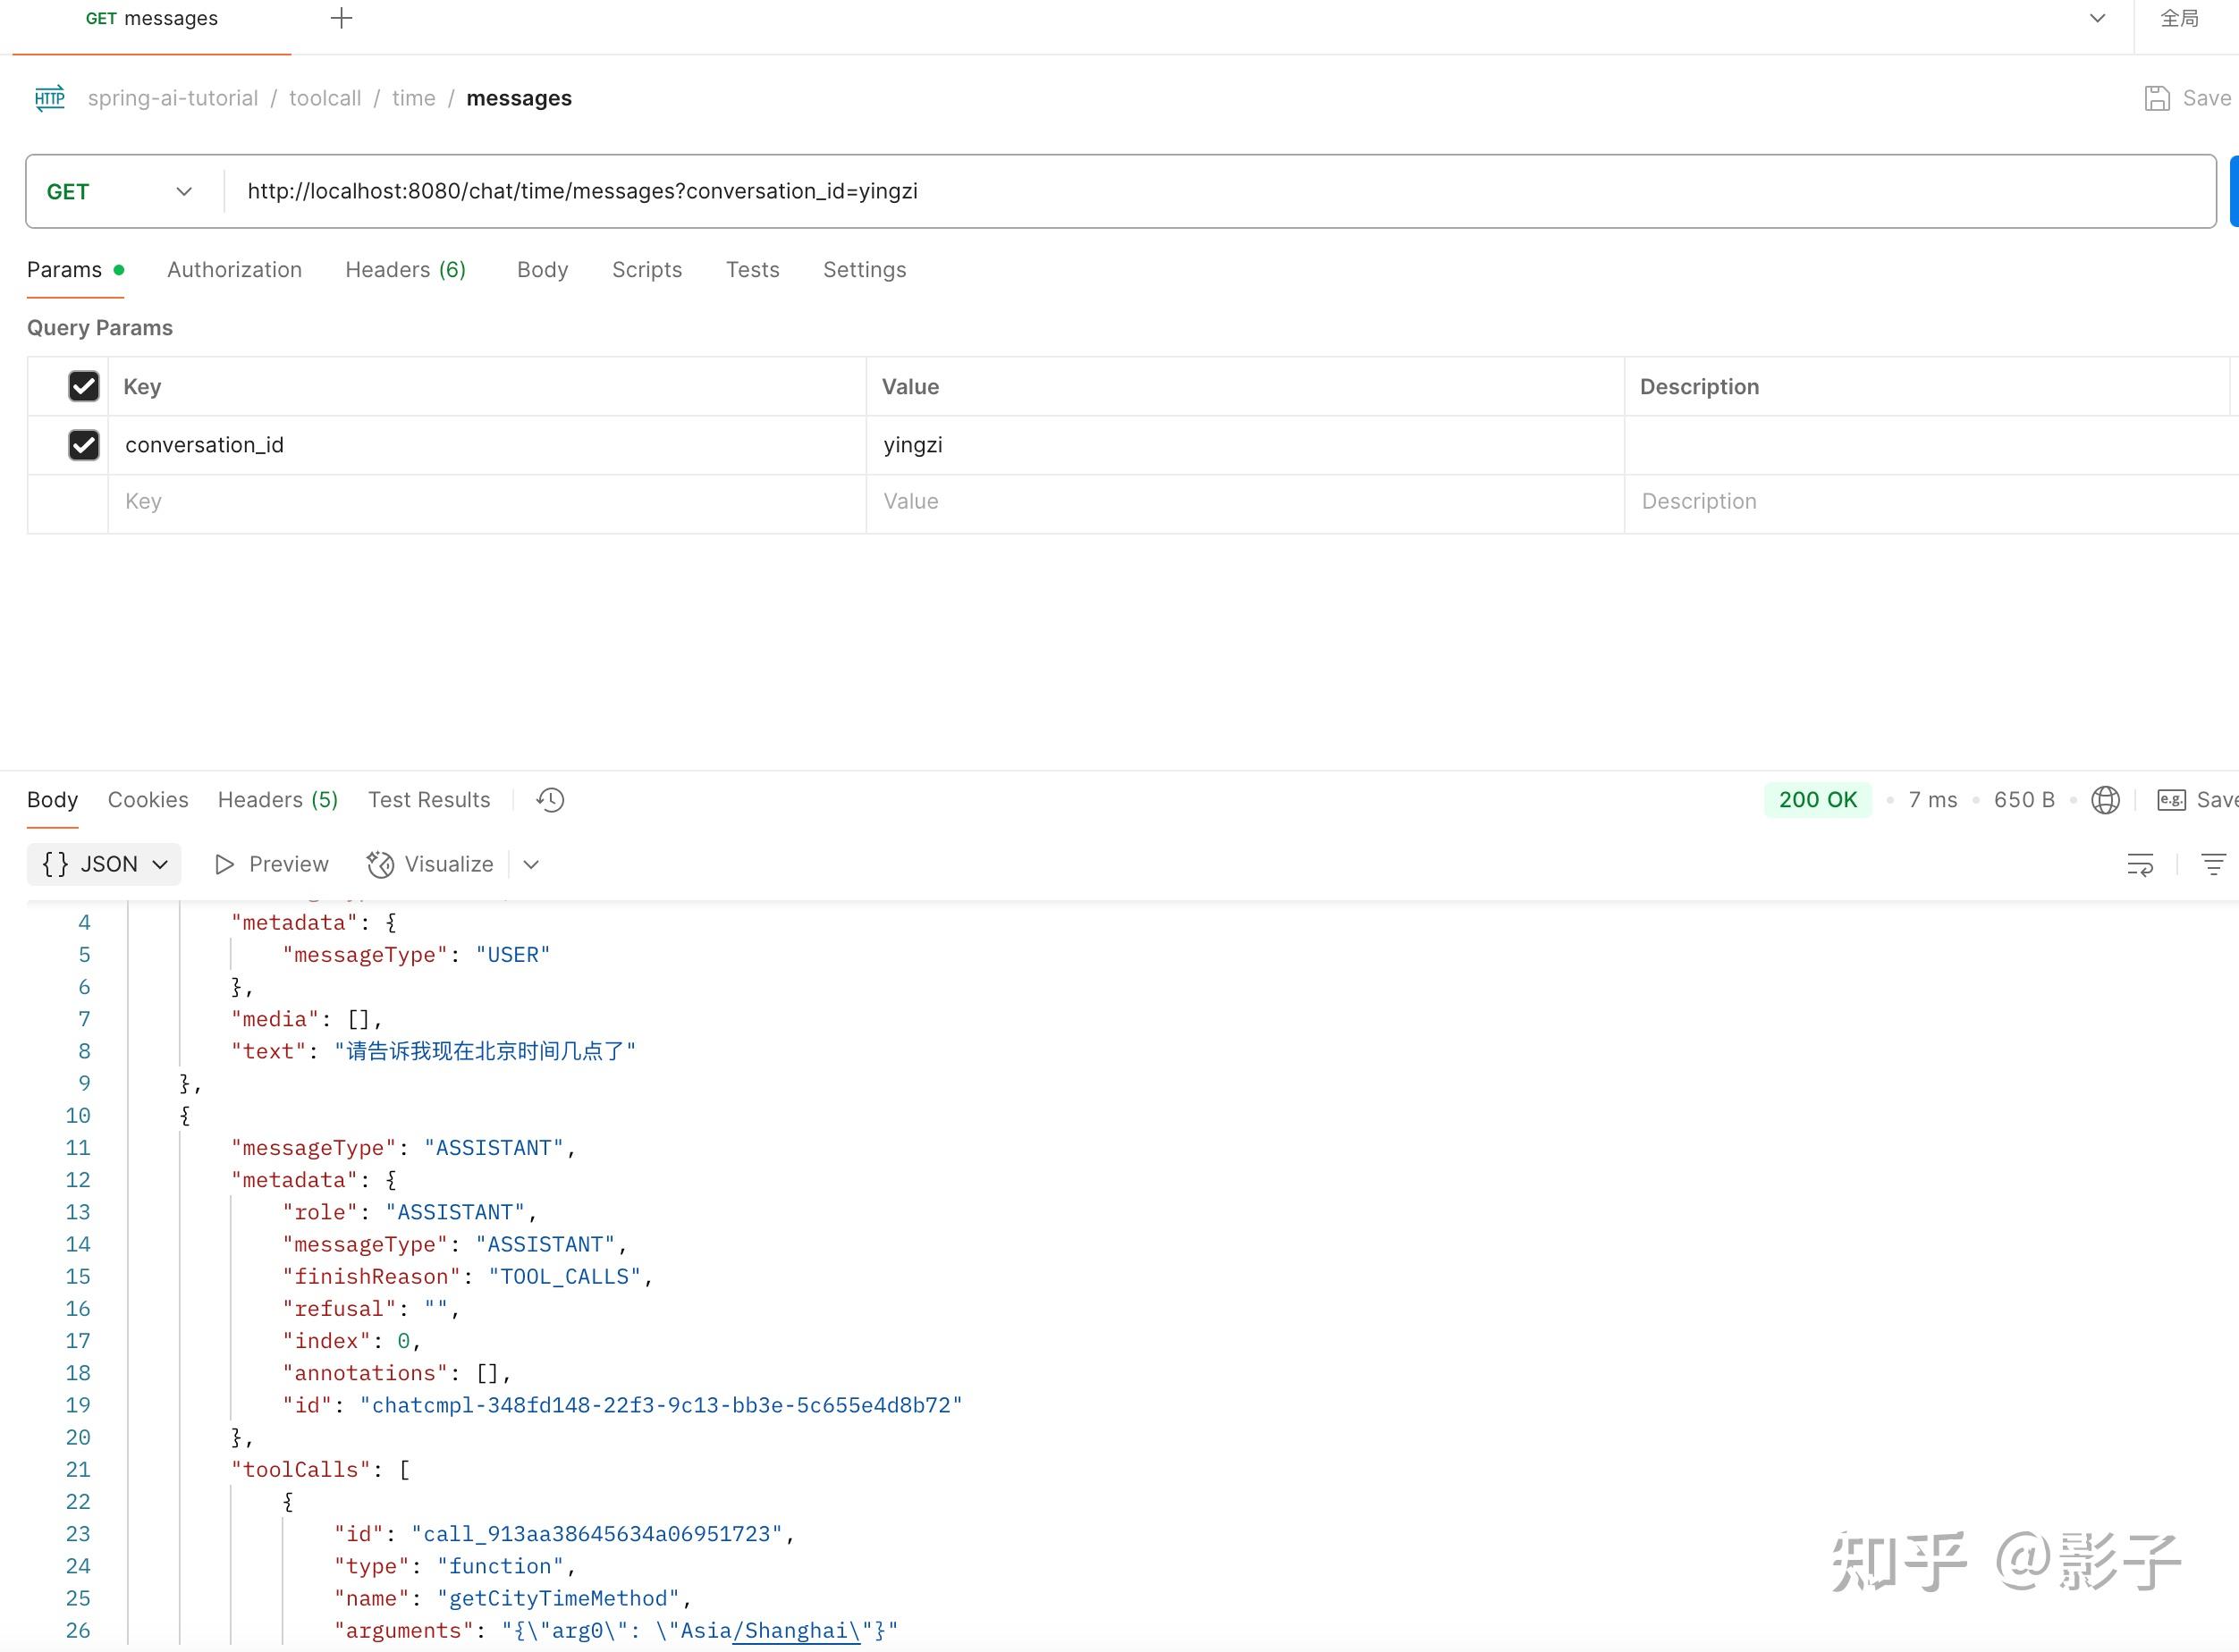Image resolution: width=2239 pixels, height=1652 pixels.
Task: Click the Preview button
Action: click(x=272, y=865)
